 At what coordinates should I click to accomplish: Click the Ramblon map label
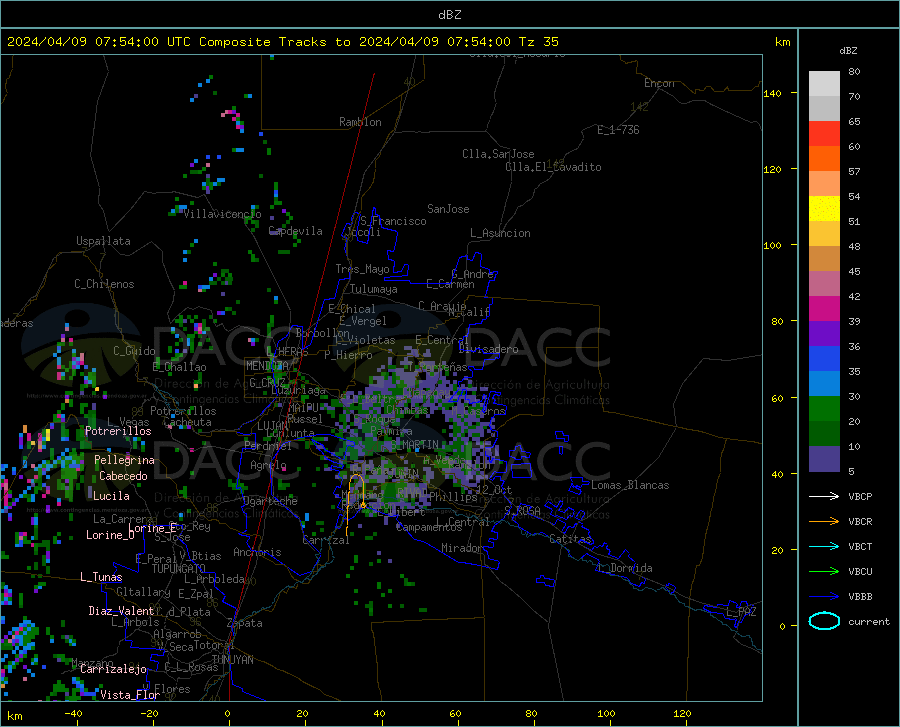(x=360, y=122)
